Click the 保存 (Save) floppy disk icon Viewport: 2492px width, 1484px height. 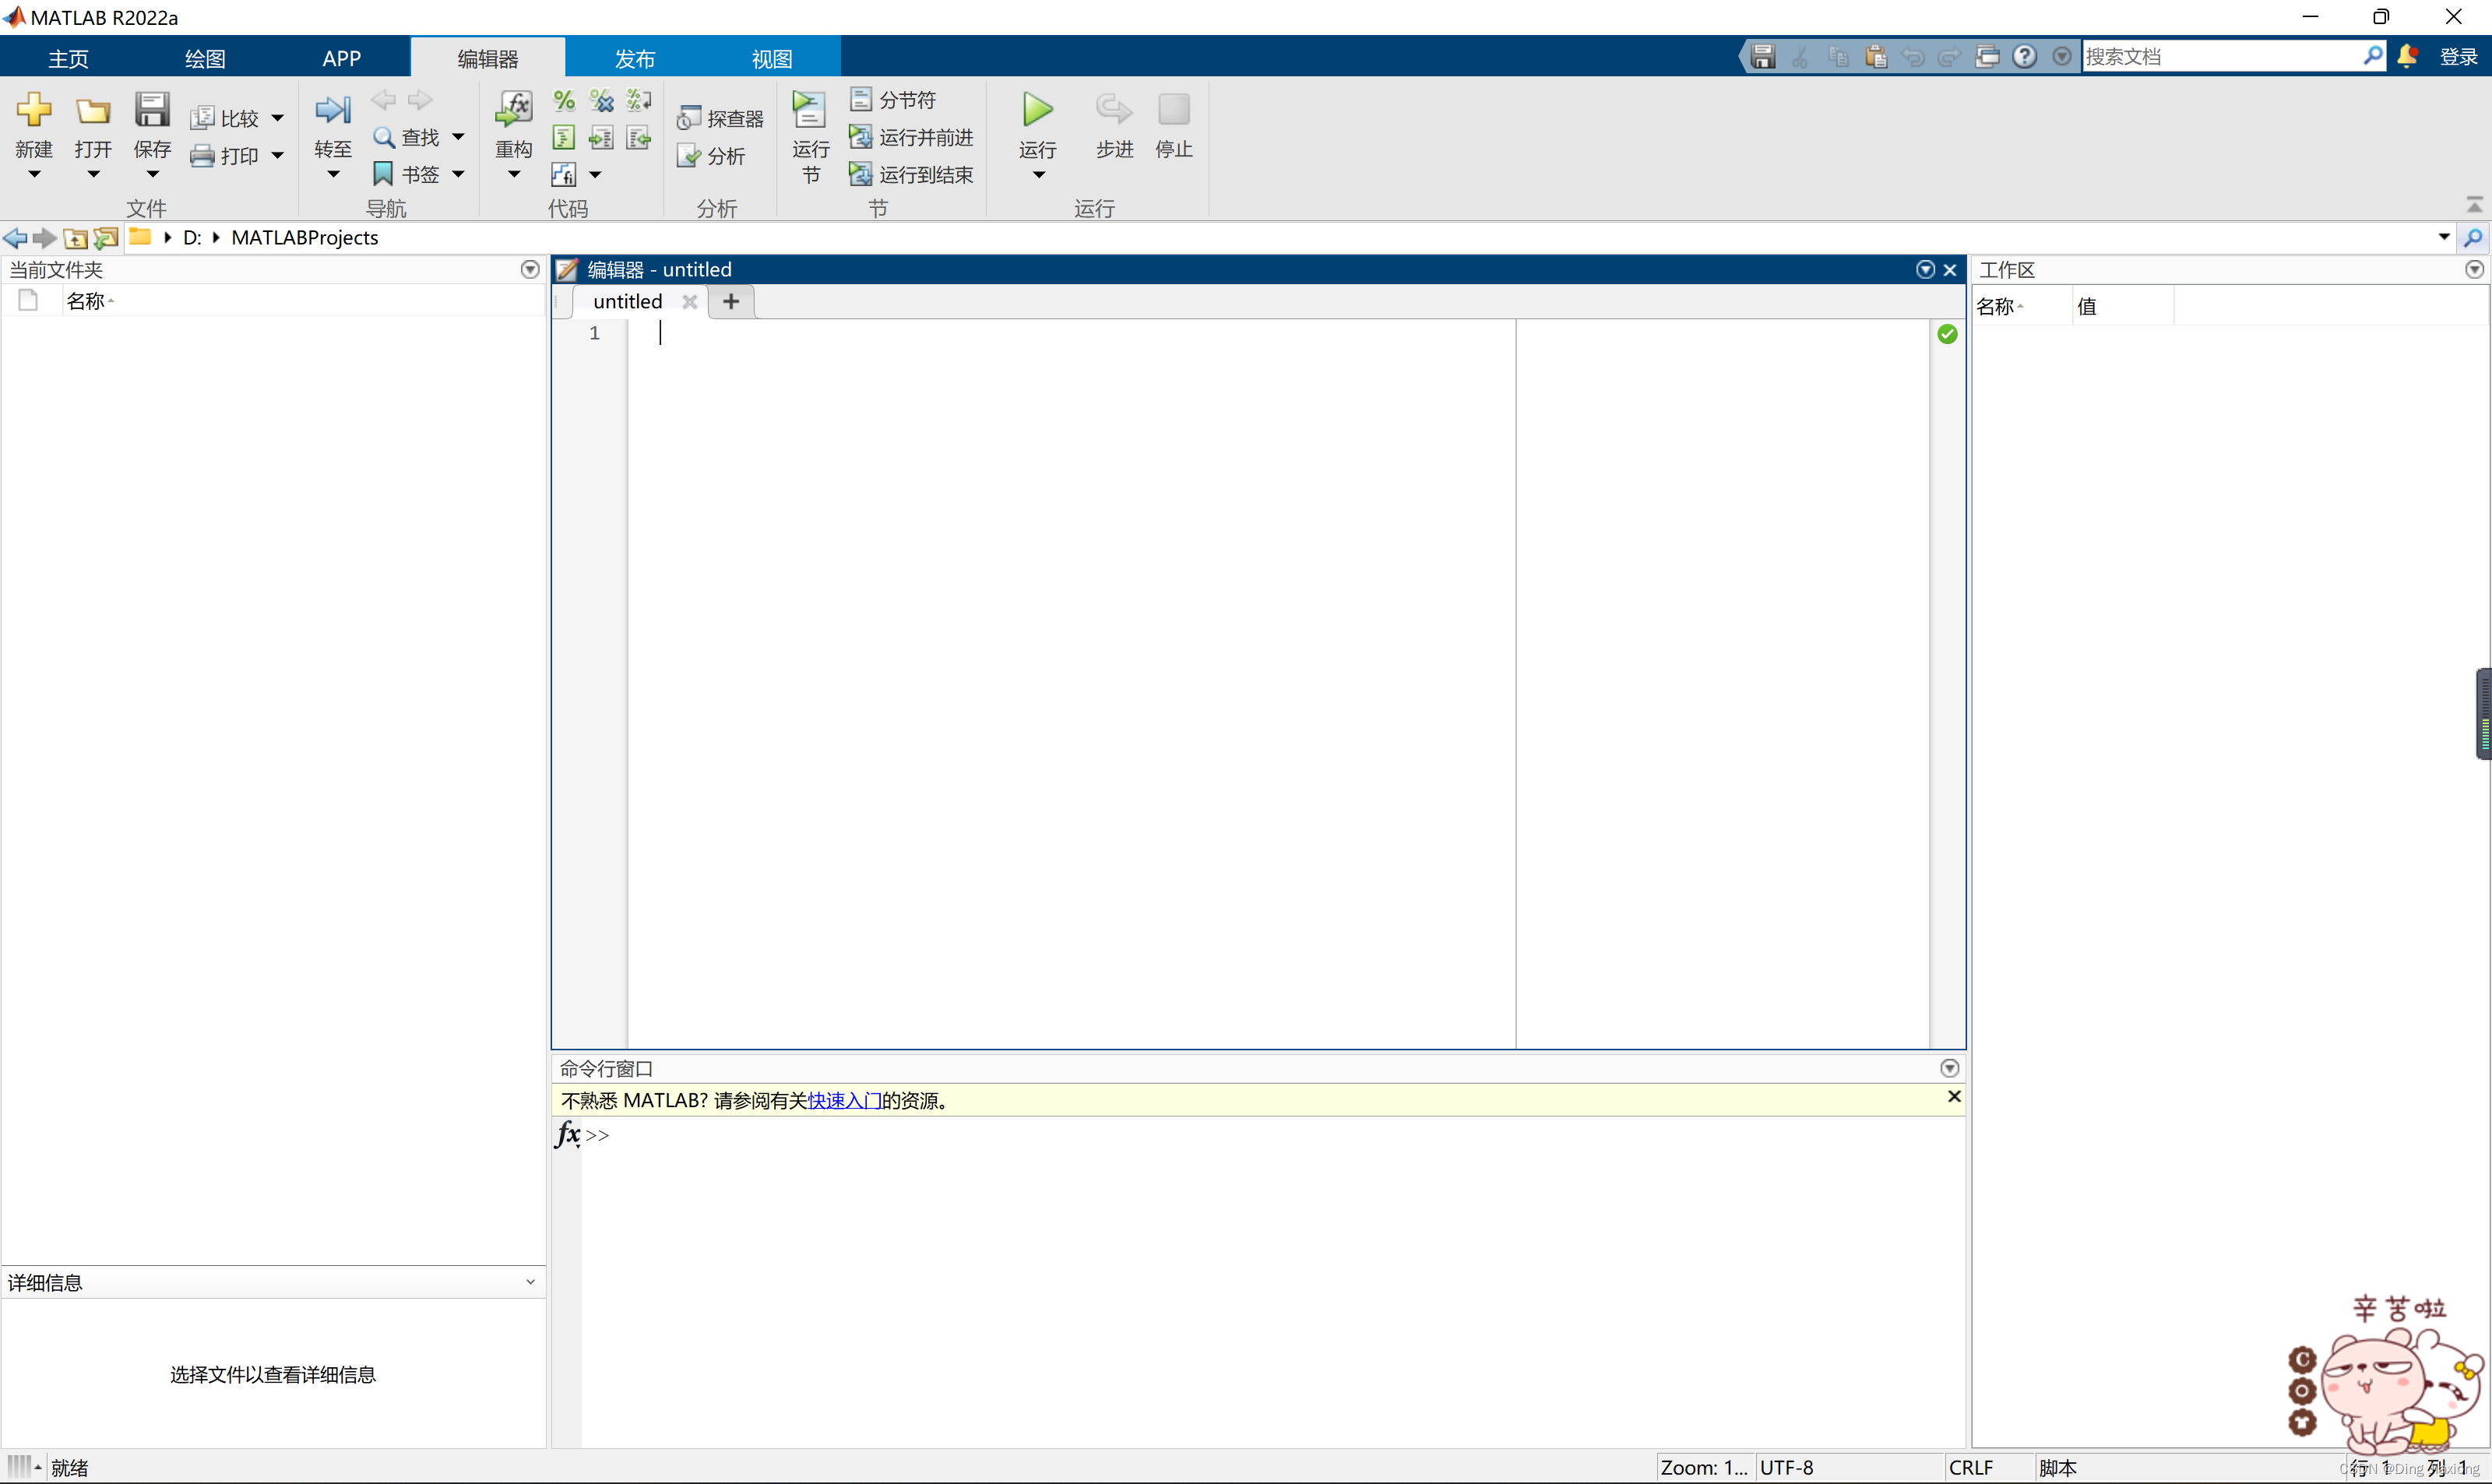tap(152, 109)
